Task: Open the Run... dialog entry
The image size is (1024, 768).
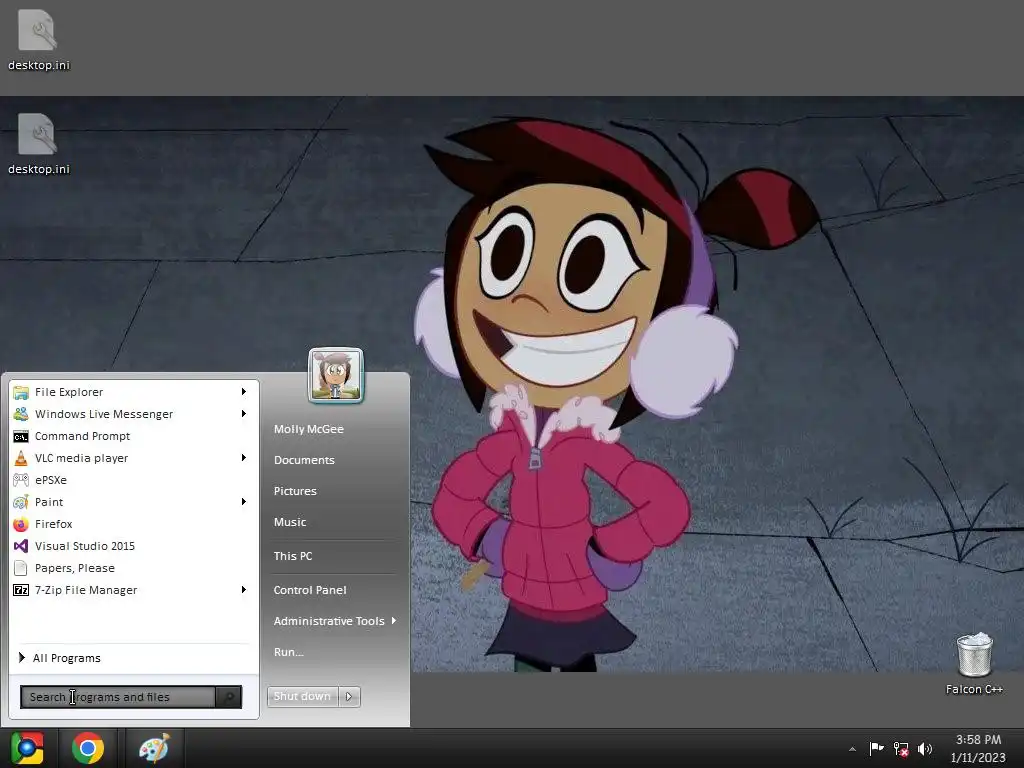Action: pyautogui.click(x=289, y=652)
